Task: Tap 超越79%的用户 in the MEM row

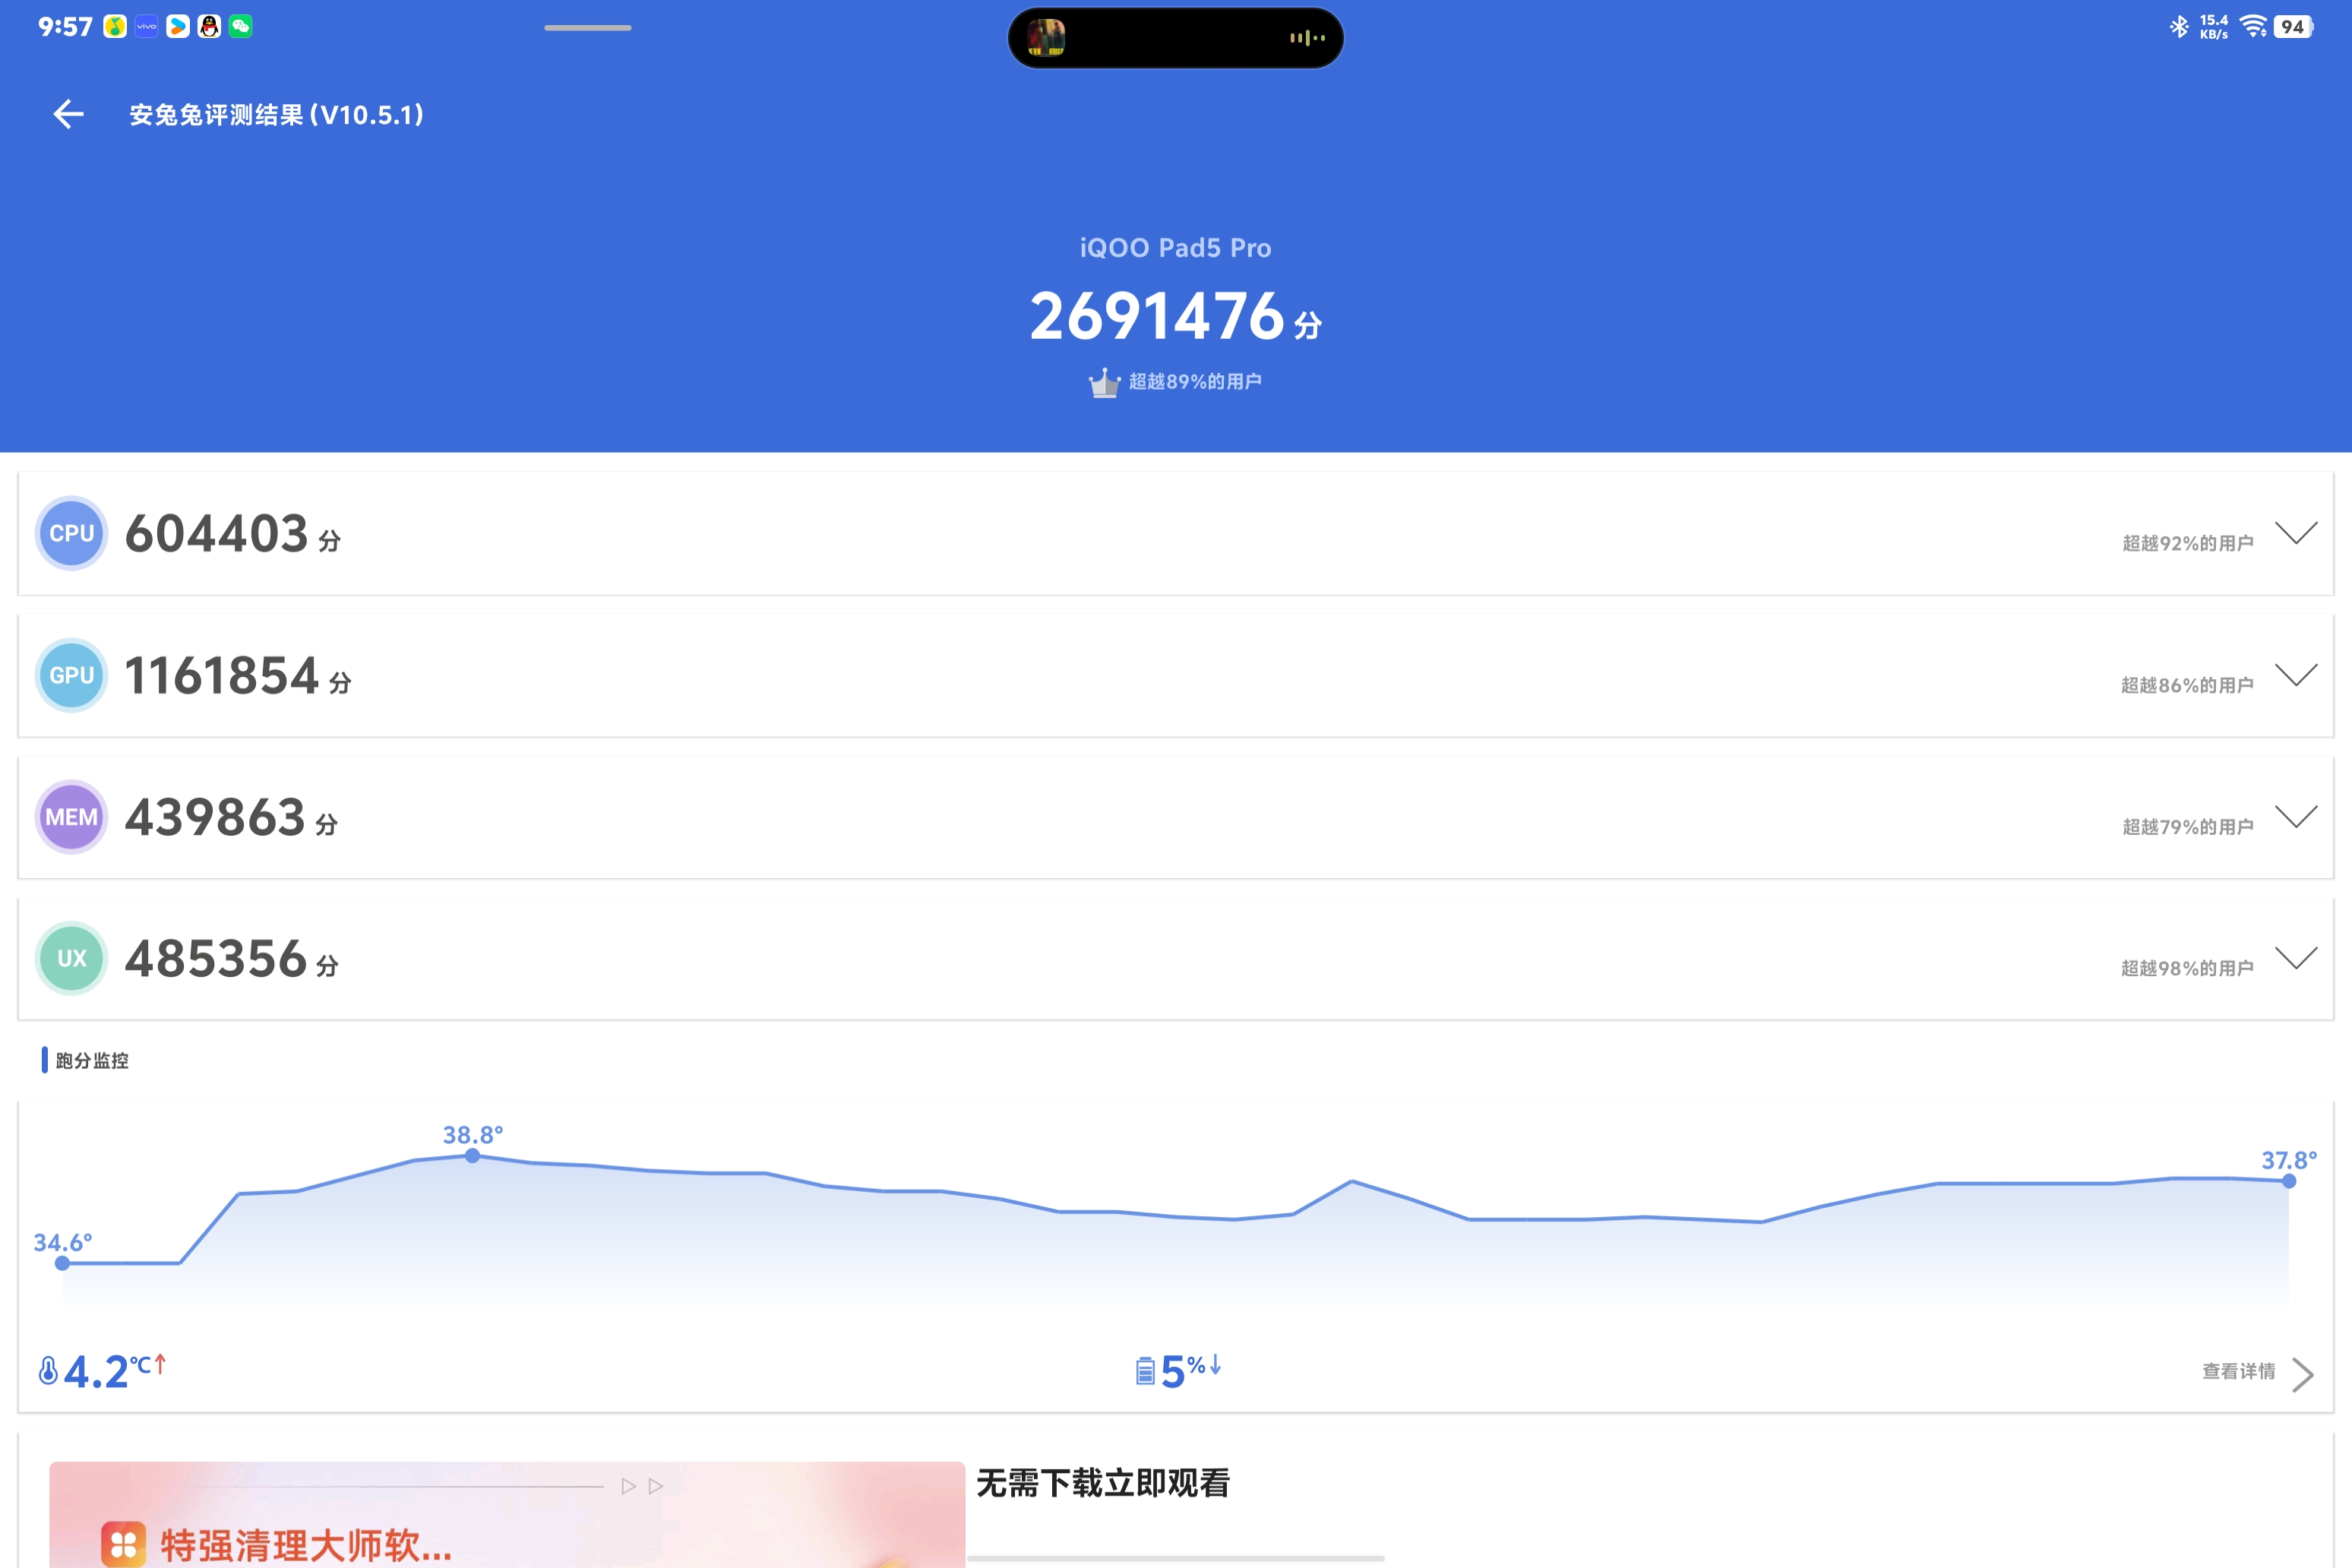Action: coord(2188,827)
